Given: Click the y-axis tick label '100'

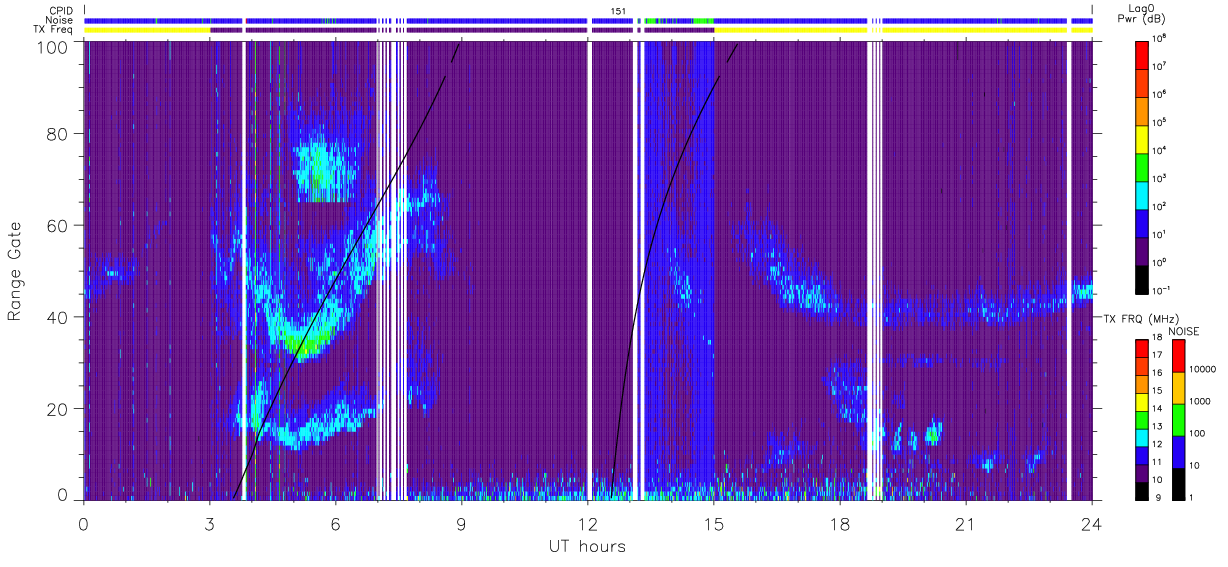Looking at the screenshot, I should [51, 47].
